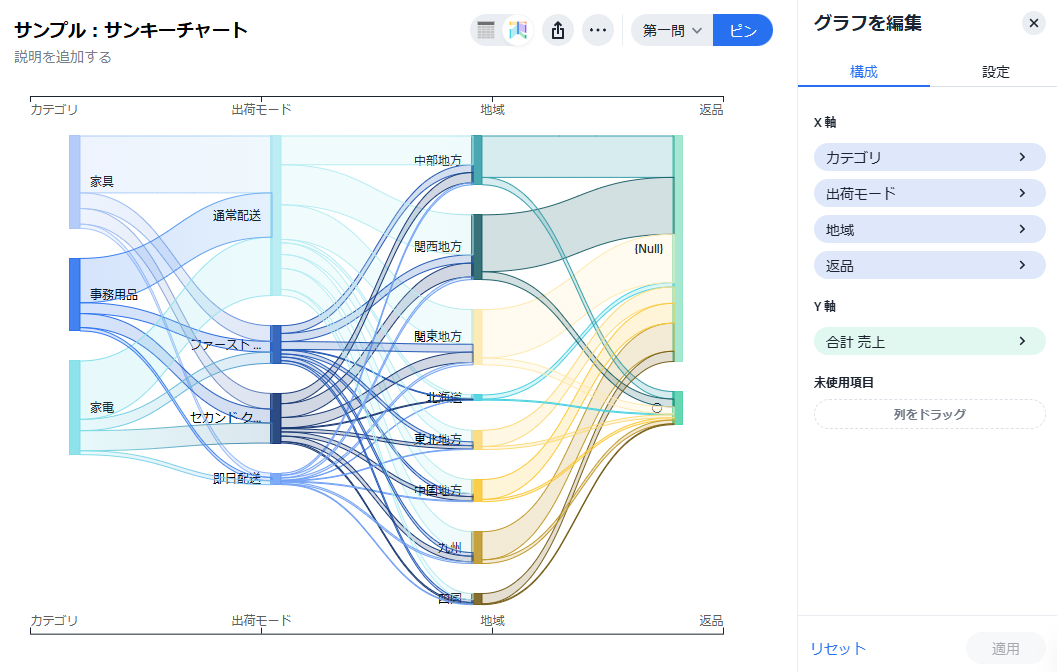This screenshot has width=1057, height=672.
Task: Select the 構成 tab
Action: click(x=864, y=72)
